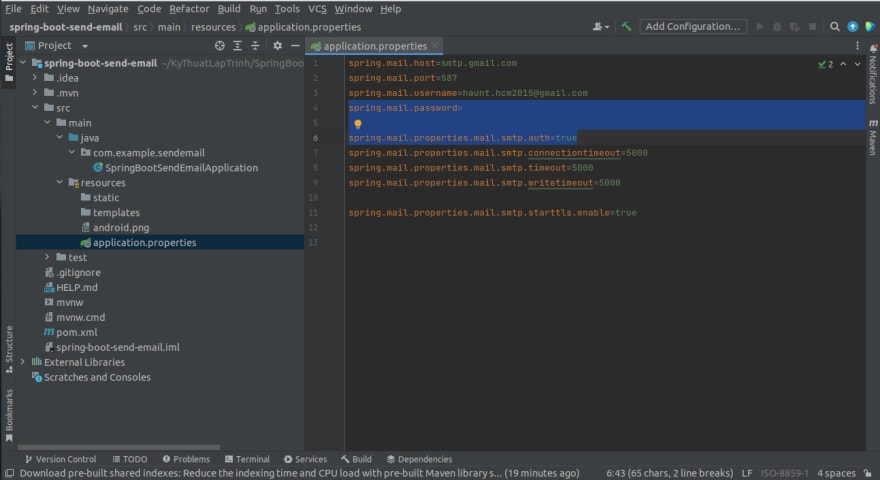Screen dimensions: 880x480
Task: Open editor tab options three-dot icon
Action: coord(857,45)
